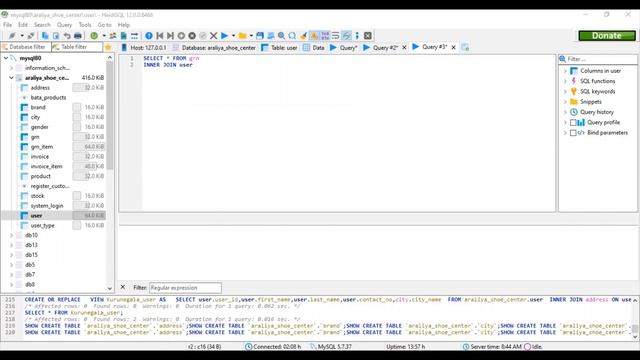Select the system_login table
Viewport: 640px width, 360px height.
[x=47, y=206]
